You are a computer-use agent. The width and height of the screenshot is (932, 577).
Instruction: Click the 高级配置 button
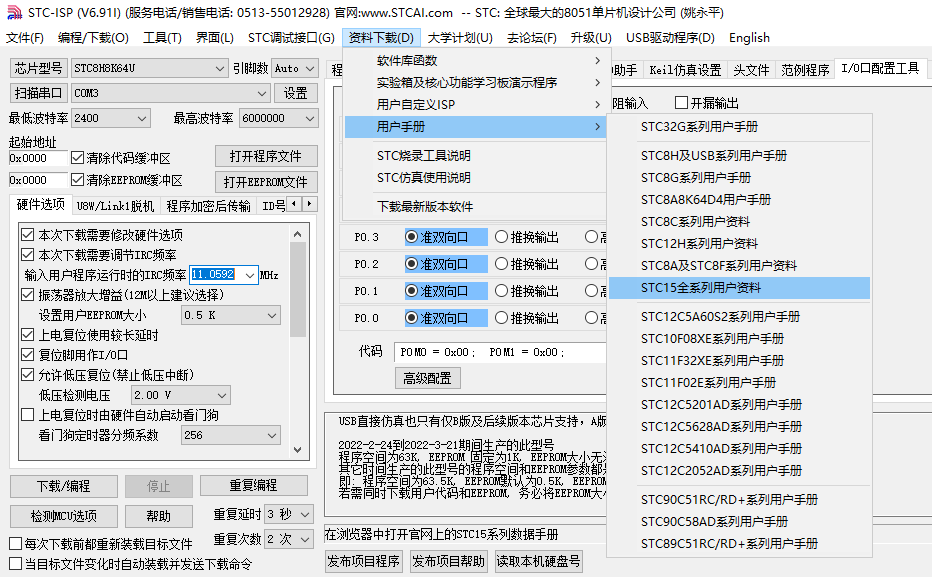click(x=427, y=378)
